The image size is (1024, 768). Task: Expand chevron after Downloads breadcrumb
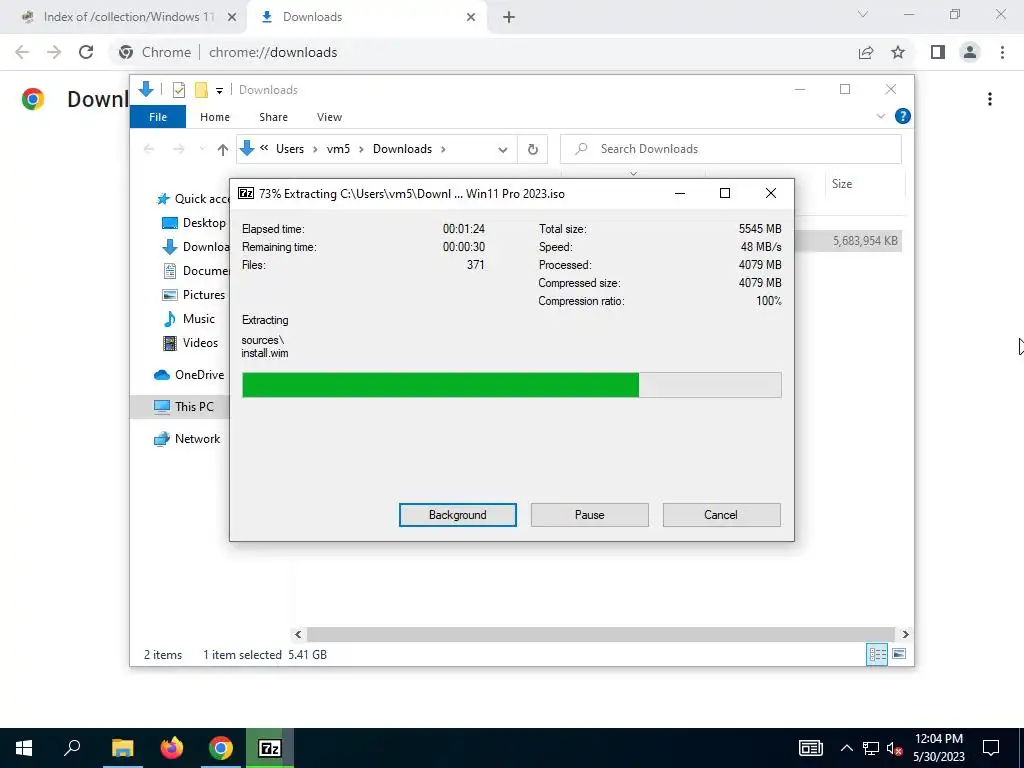(443, 149)
